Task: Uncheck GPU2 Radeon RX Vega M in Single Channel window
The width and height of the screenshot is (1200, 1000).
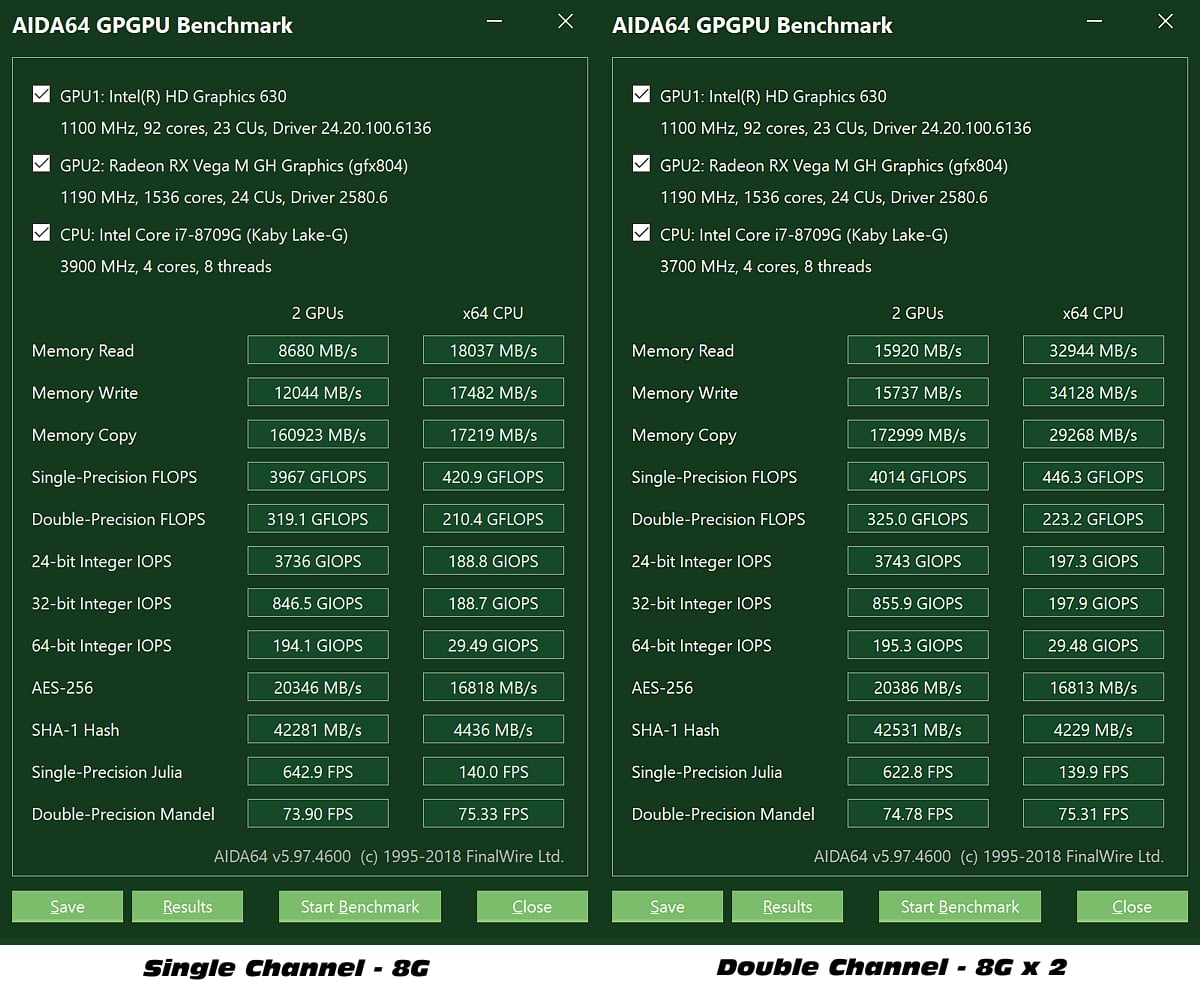Action: (x=41, y=164)
